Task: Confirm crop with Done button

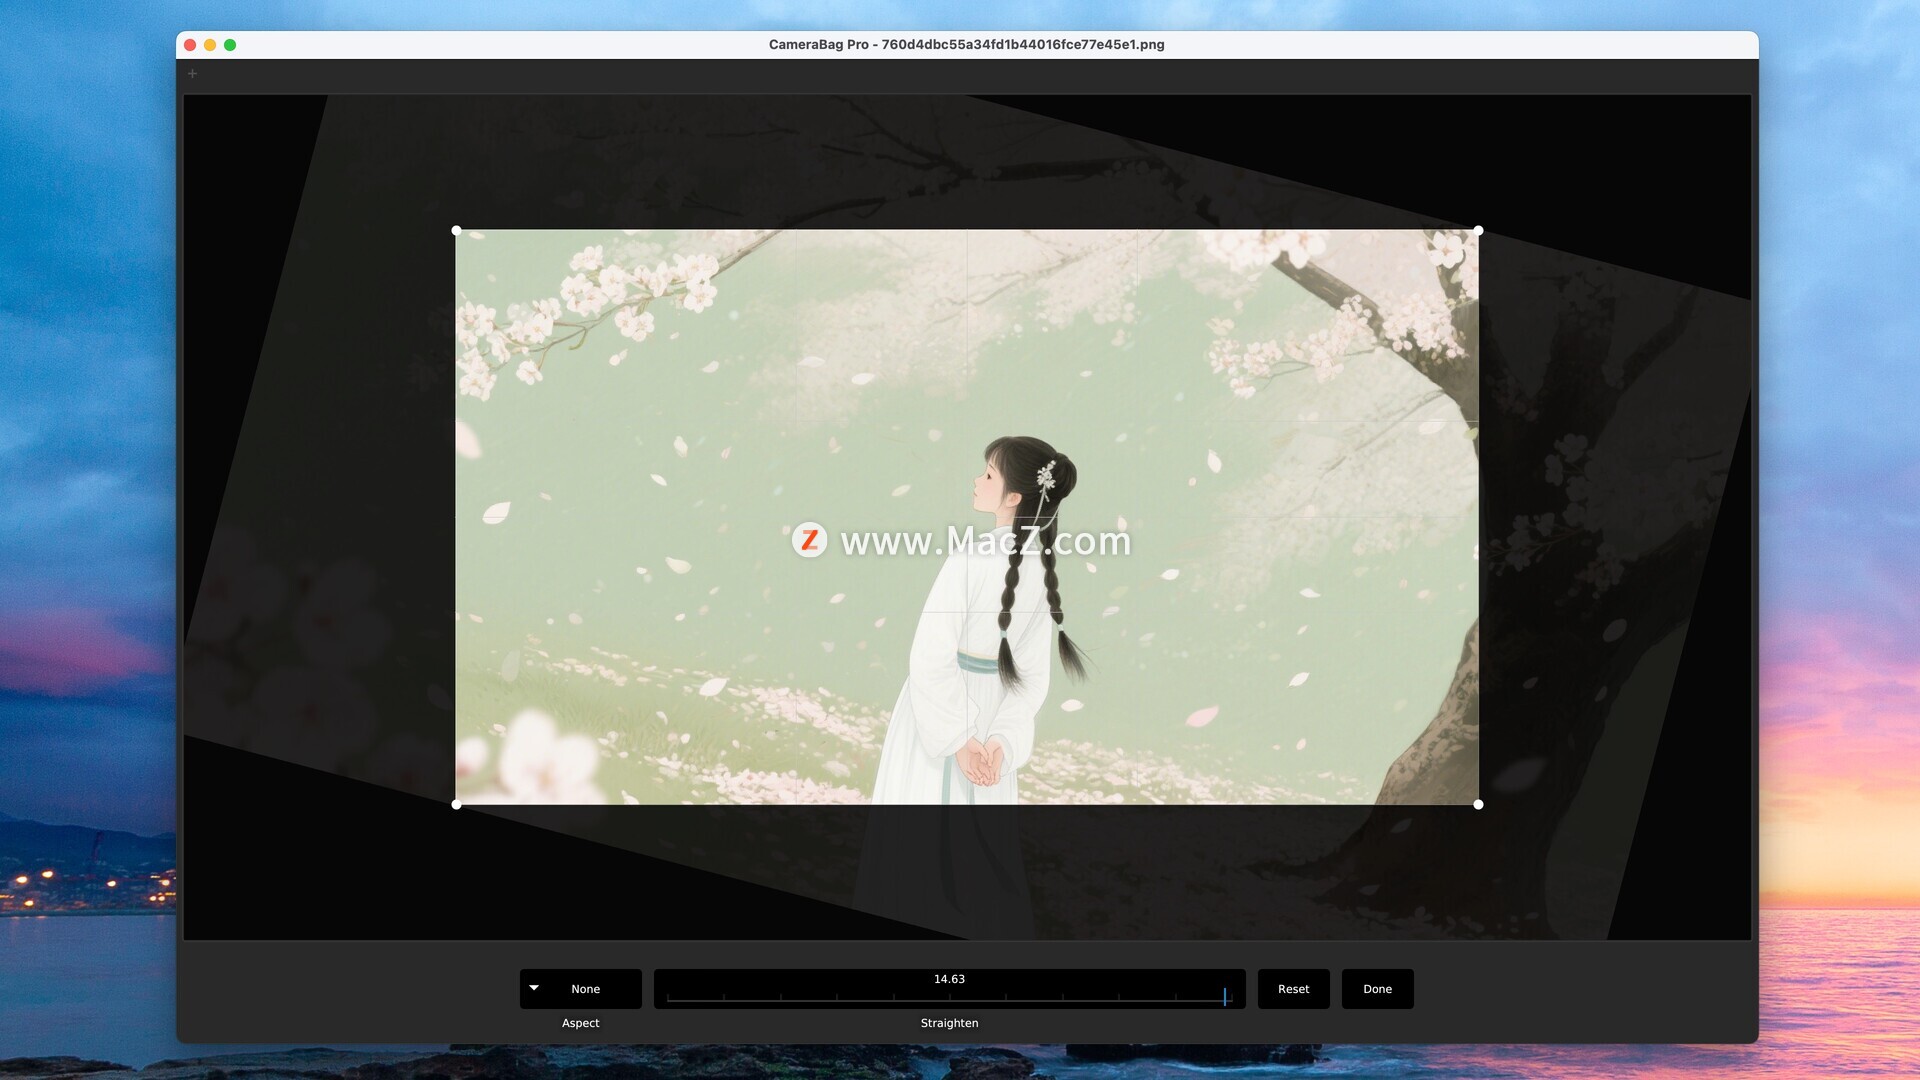Action: [1377, 988]
